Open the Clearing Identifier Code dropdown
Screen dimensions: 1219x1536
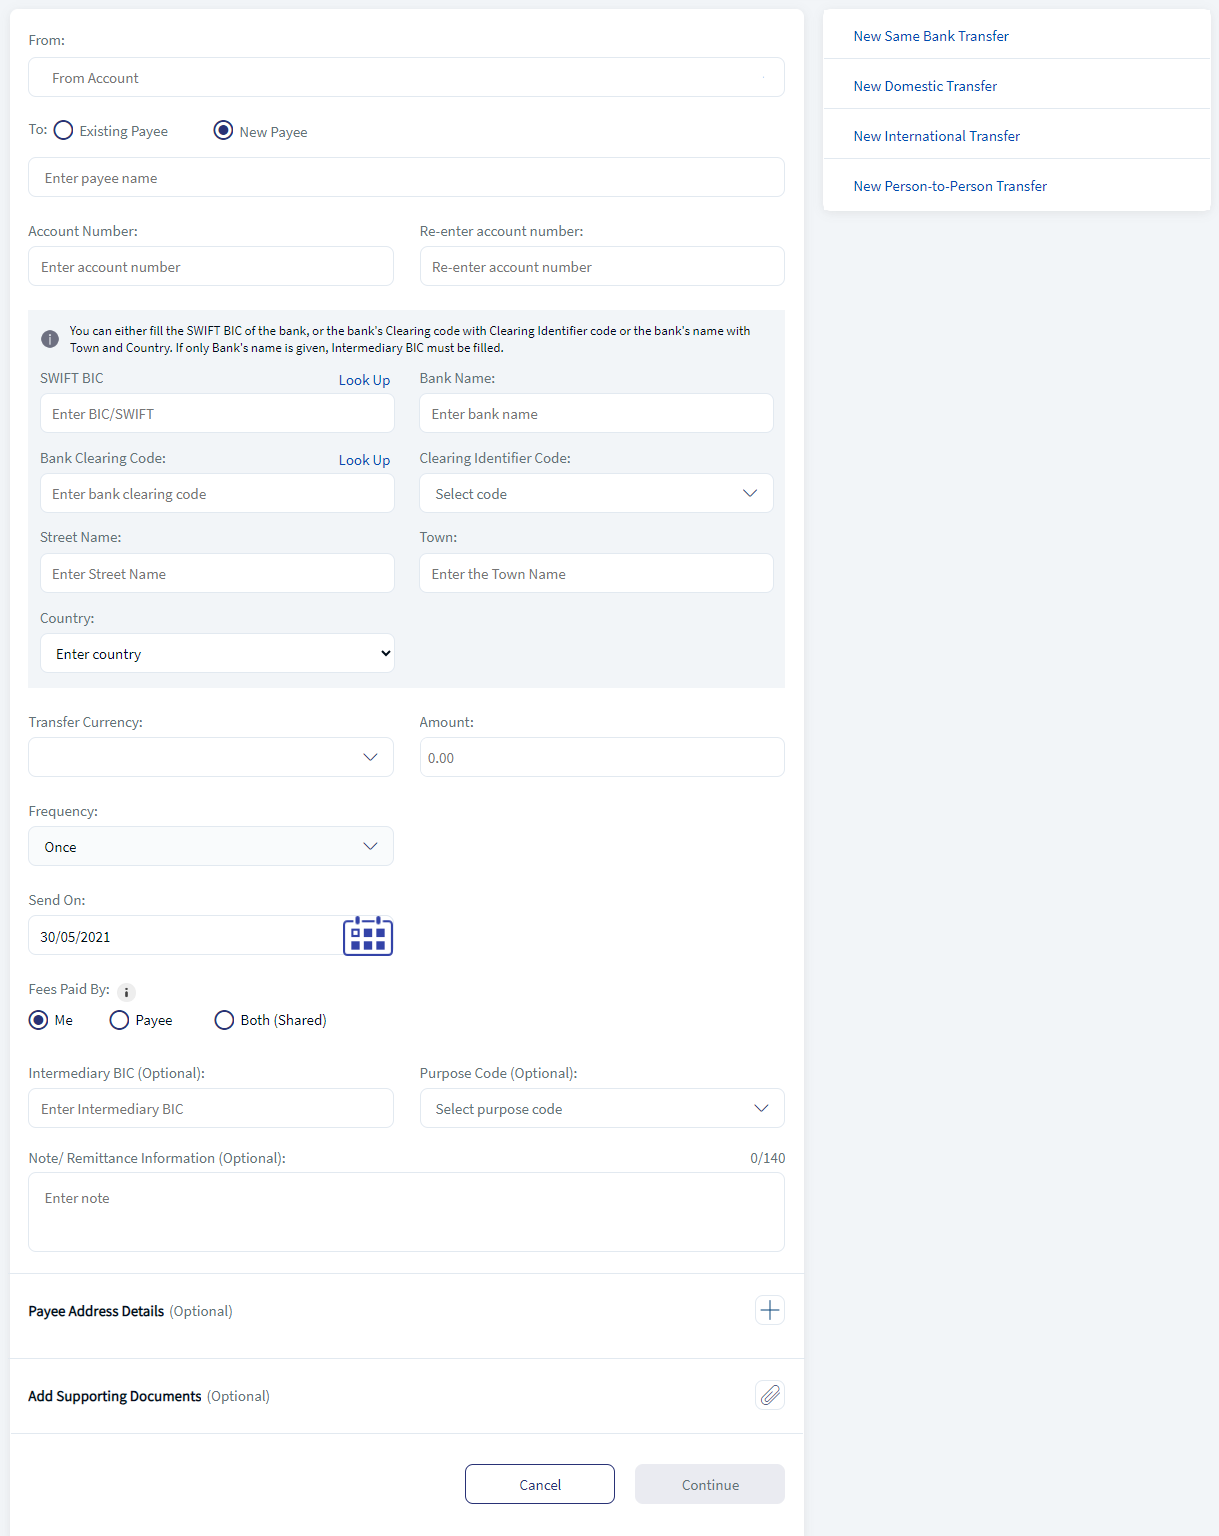click(x=596, y=493)
